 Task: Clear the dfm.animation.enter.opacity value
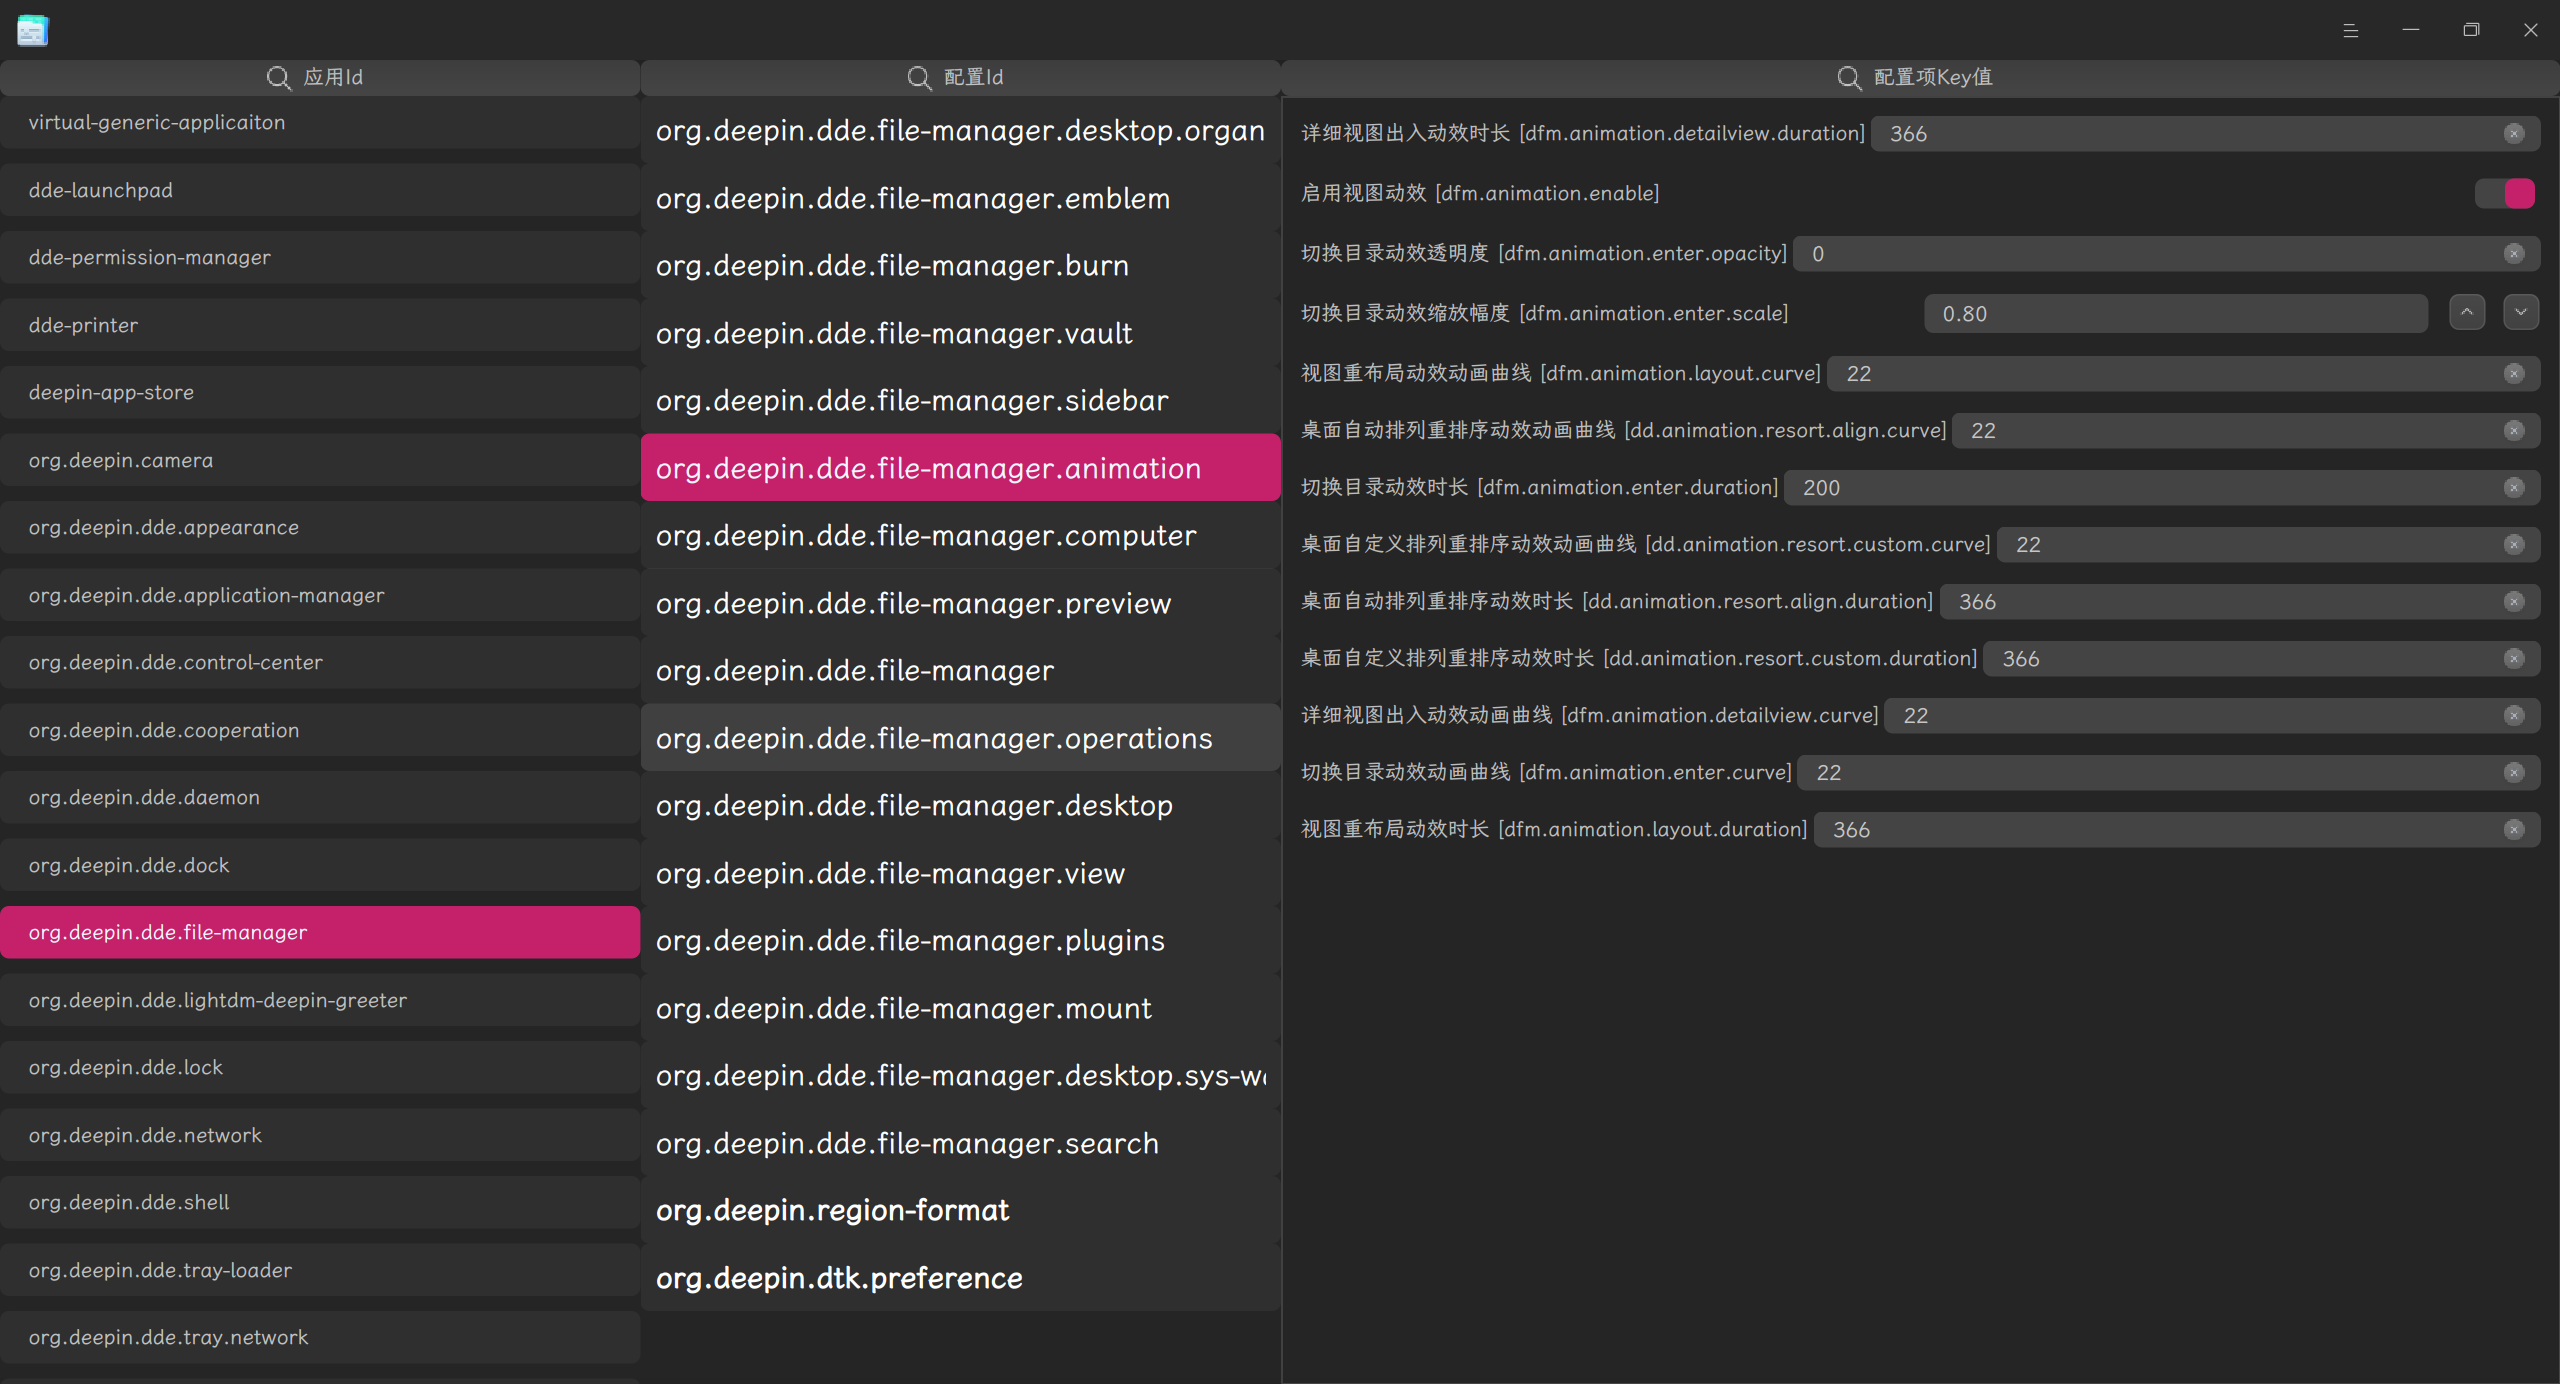click(x=2514, y=254)
